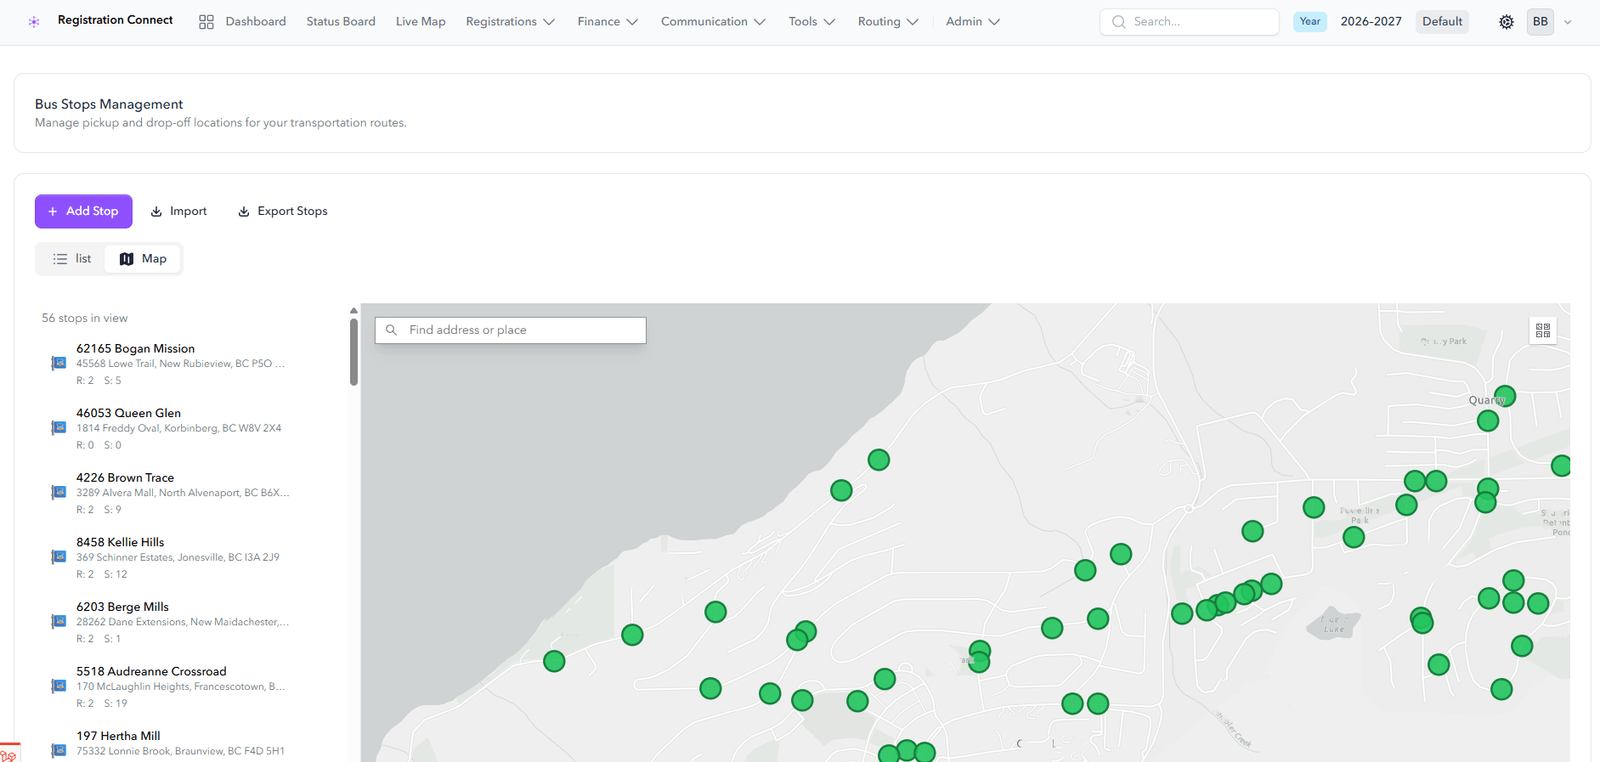Click the Find address or place field
Image resolution: width=1600 pixels, height=762 pixels.
tap(511, 330)
